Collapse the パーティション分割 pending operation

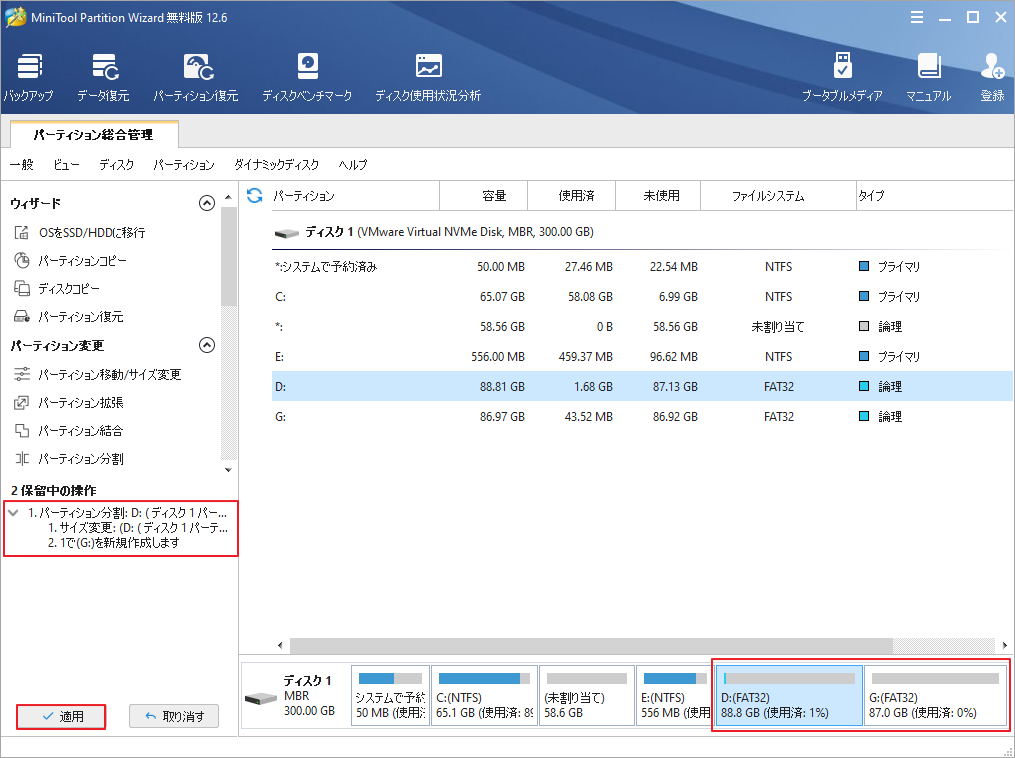pos(11,511)
